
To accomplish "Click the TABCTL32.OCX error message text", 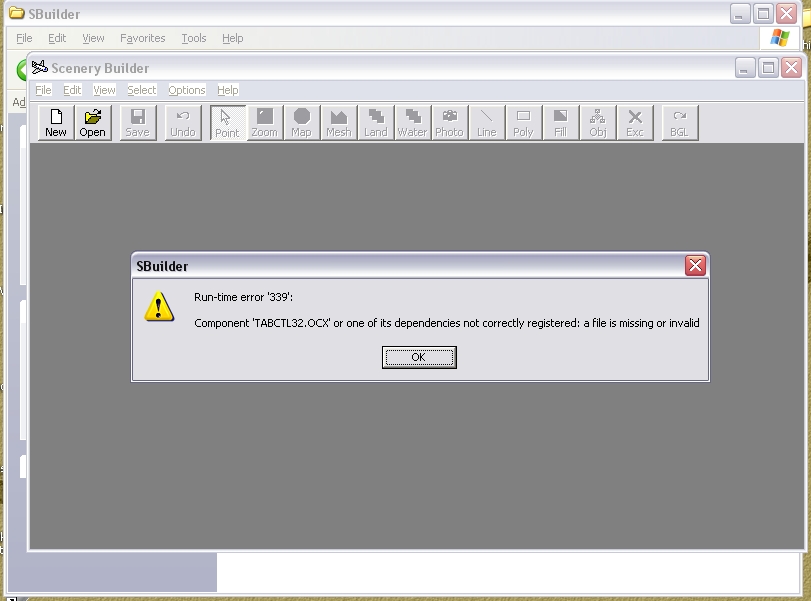I will [x=447, y=323].
